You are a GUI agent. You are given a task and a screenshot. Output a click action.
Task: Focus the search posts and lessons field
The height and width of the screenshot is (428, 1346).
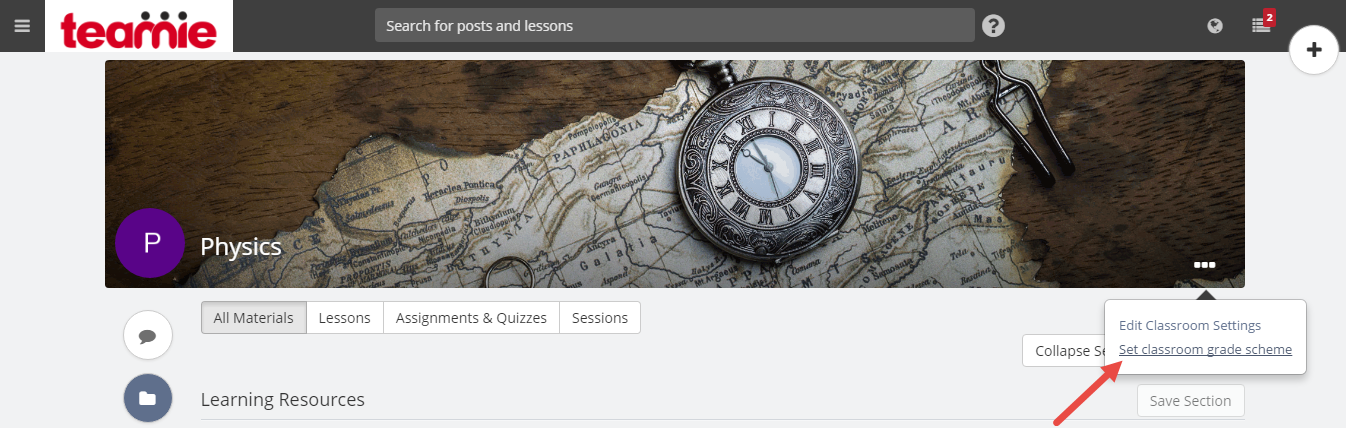tap(675, 25)
